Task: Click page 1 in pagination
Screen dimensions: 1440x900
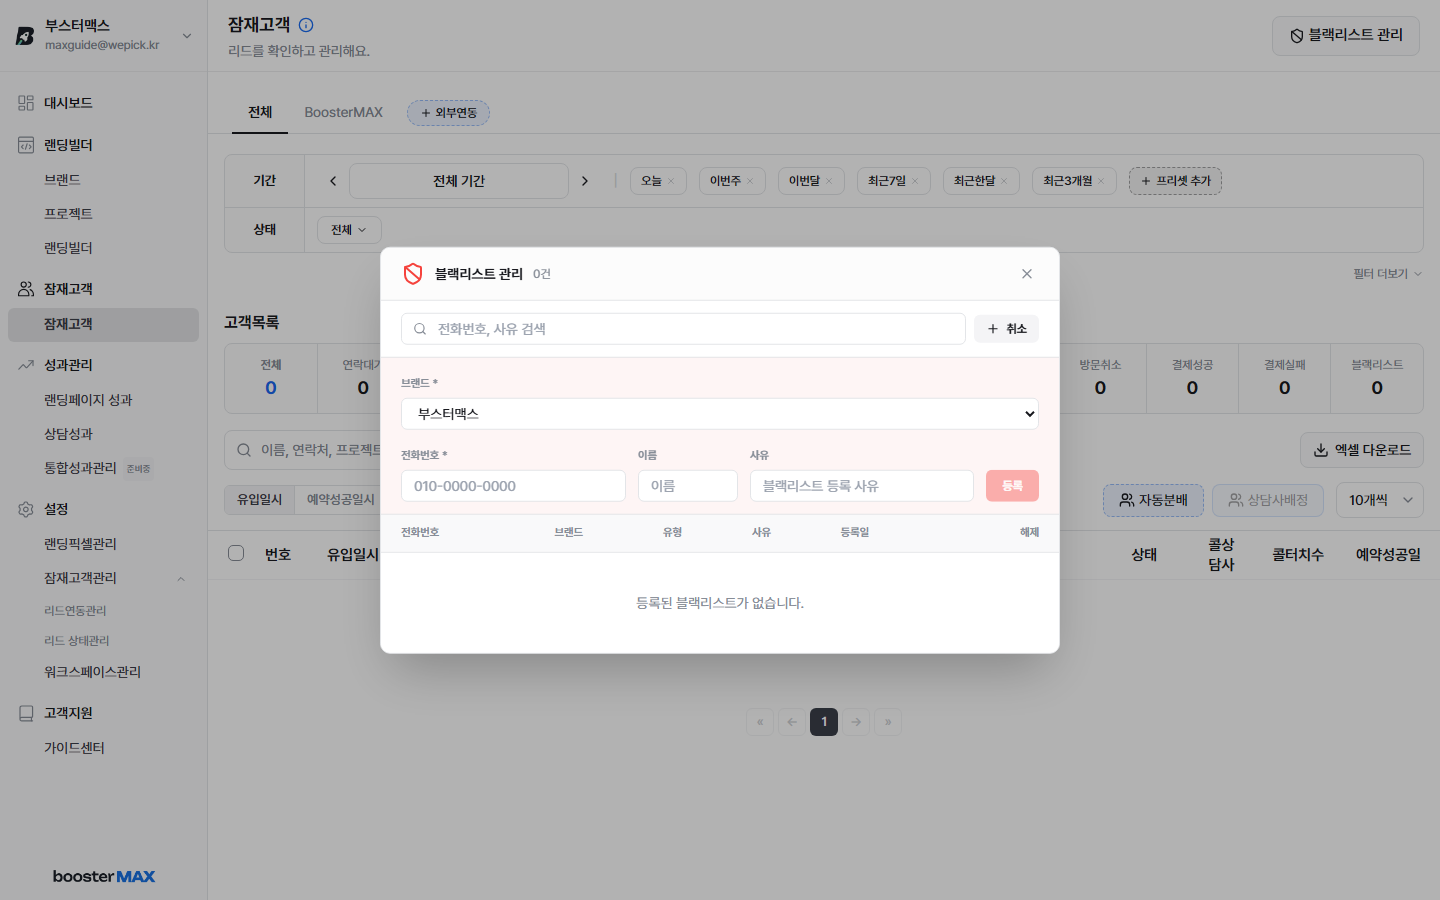Action: coord(824,722)
